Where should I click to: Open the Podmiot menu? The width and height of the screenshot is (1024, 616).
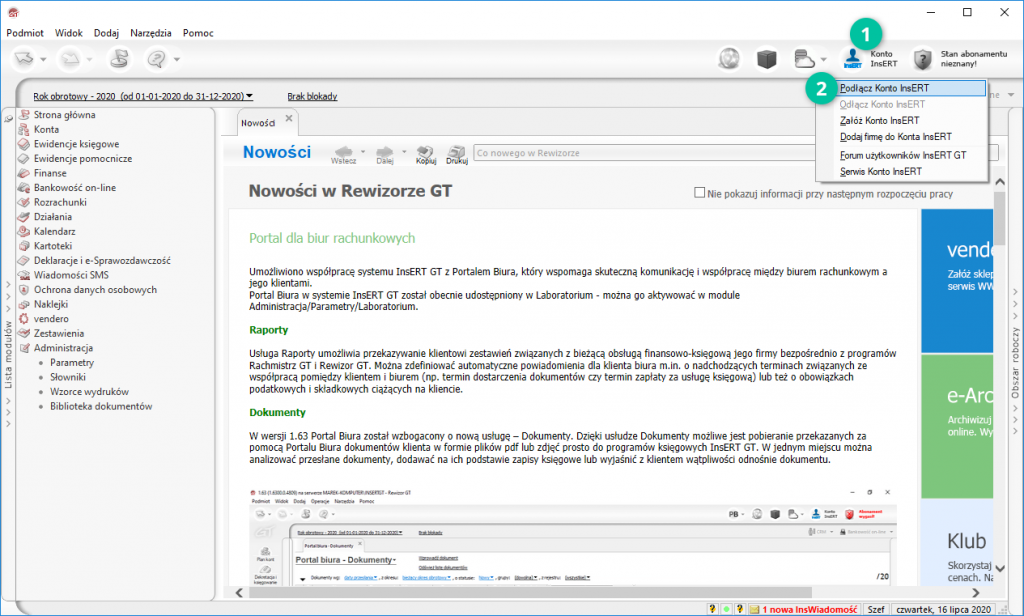click(25, 33)
